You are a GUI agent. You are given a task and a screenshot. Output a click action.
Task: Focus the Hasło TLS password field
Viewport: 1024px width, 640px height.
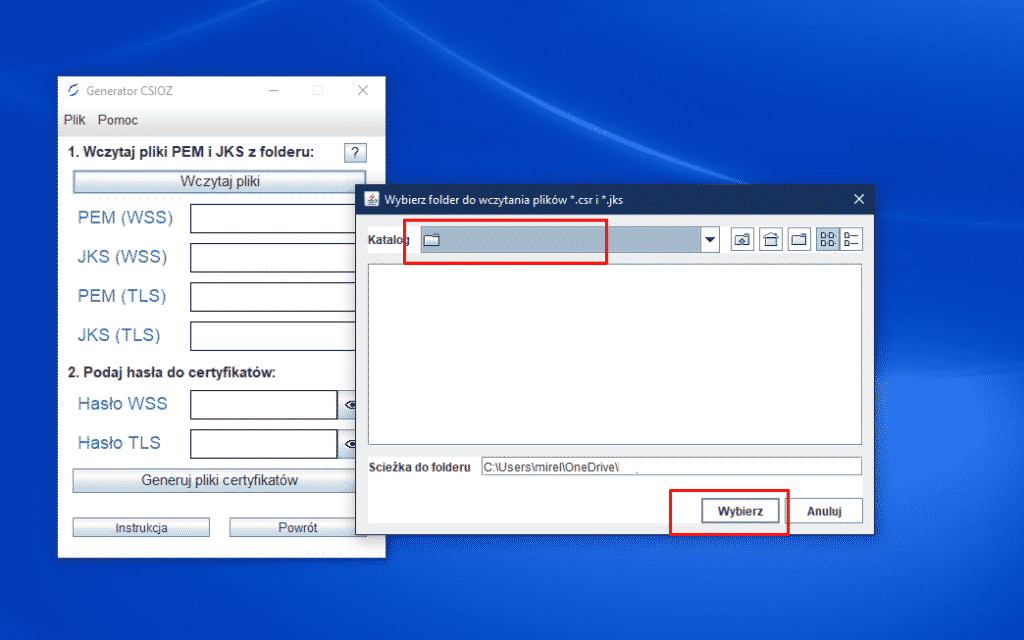[264, 444]
